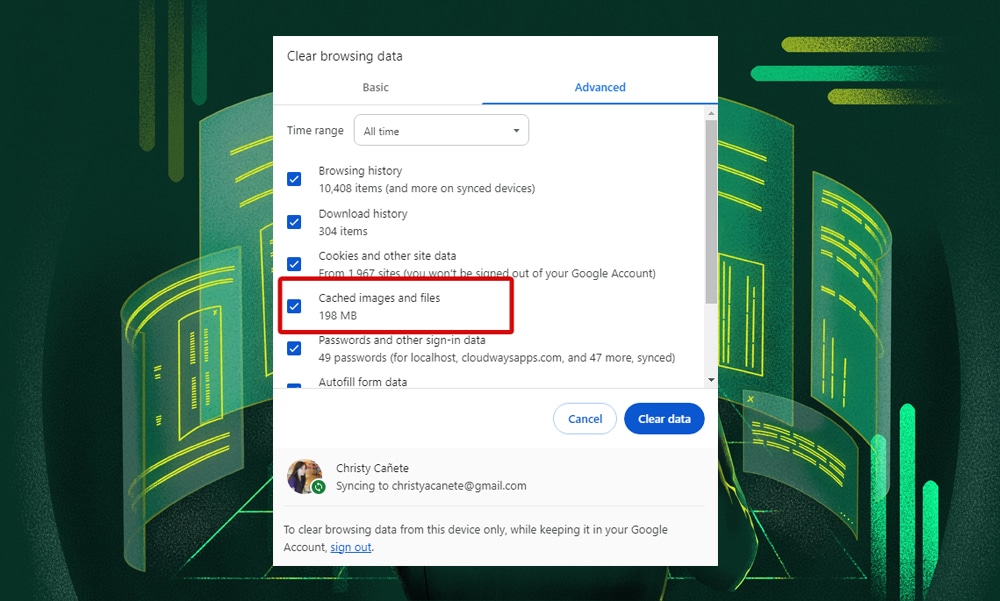Toggle the Autofill form data checkbox

(294, 385)
